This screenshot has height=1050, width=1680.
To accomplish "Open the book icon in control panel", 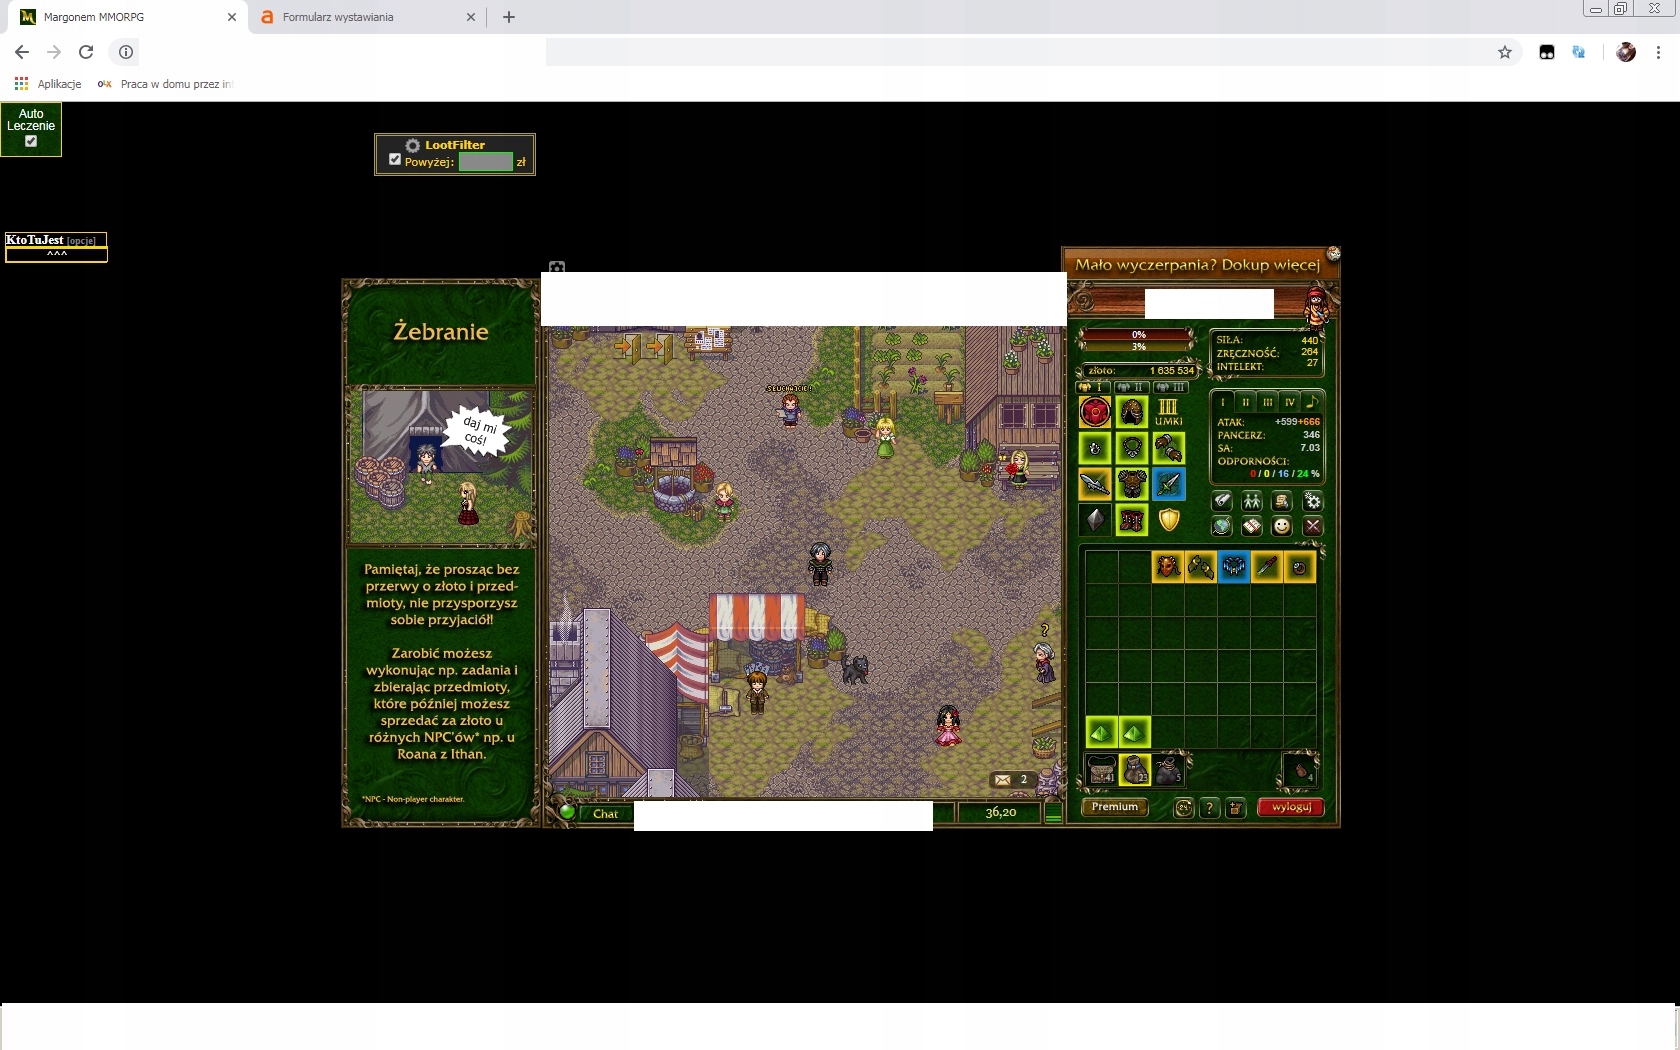I will (1252, 526).
